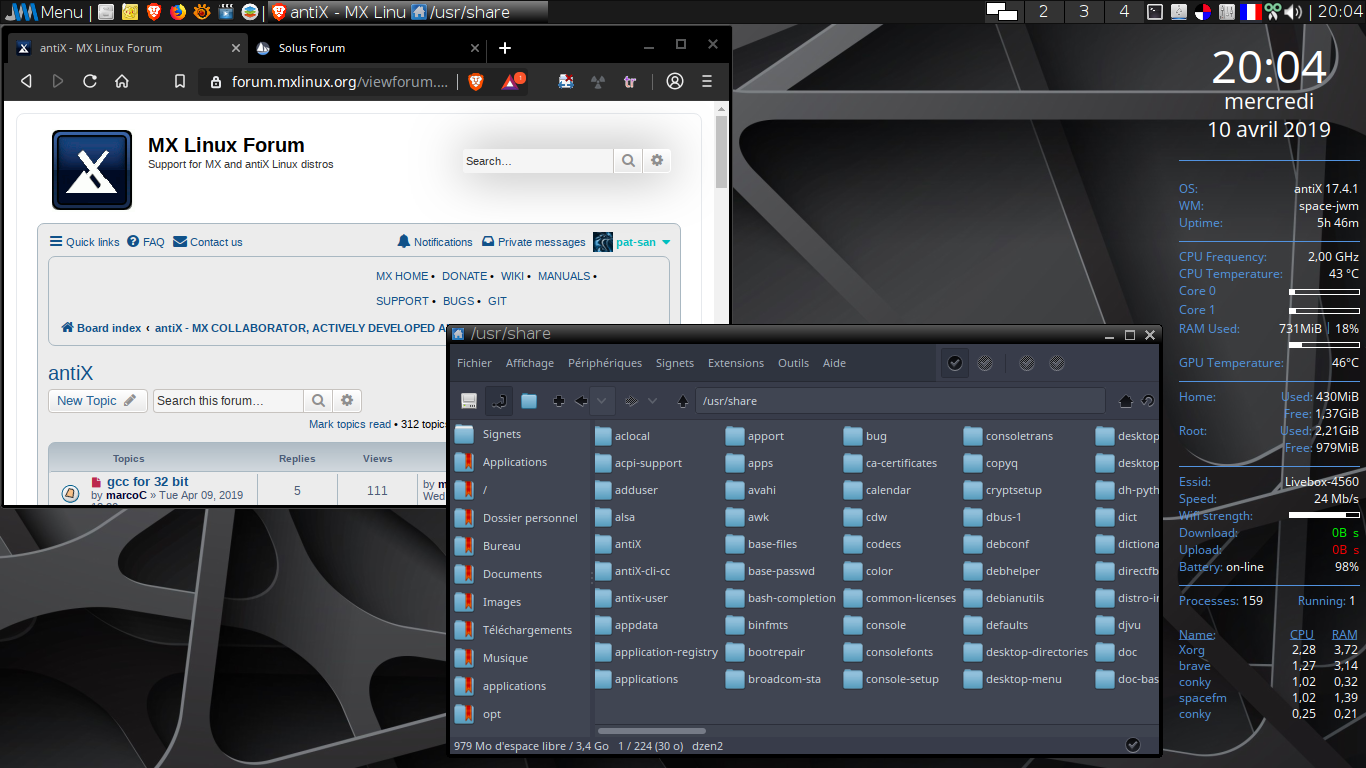Toggle the devices drive icon in SpaceFM toolbar

[x=469, y=401]
